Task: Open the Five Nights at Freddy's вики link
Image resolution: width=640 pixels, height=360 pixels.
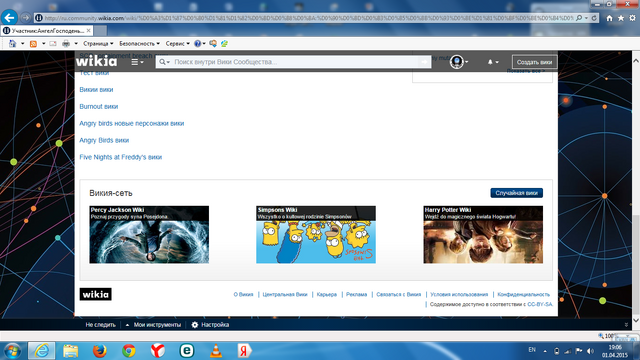Action: 120,157
